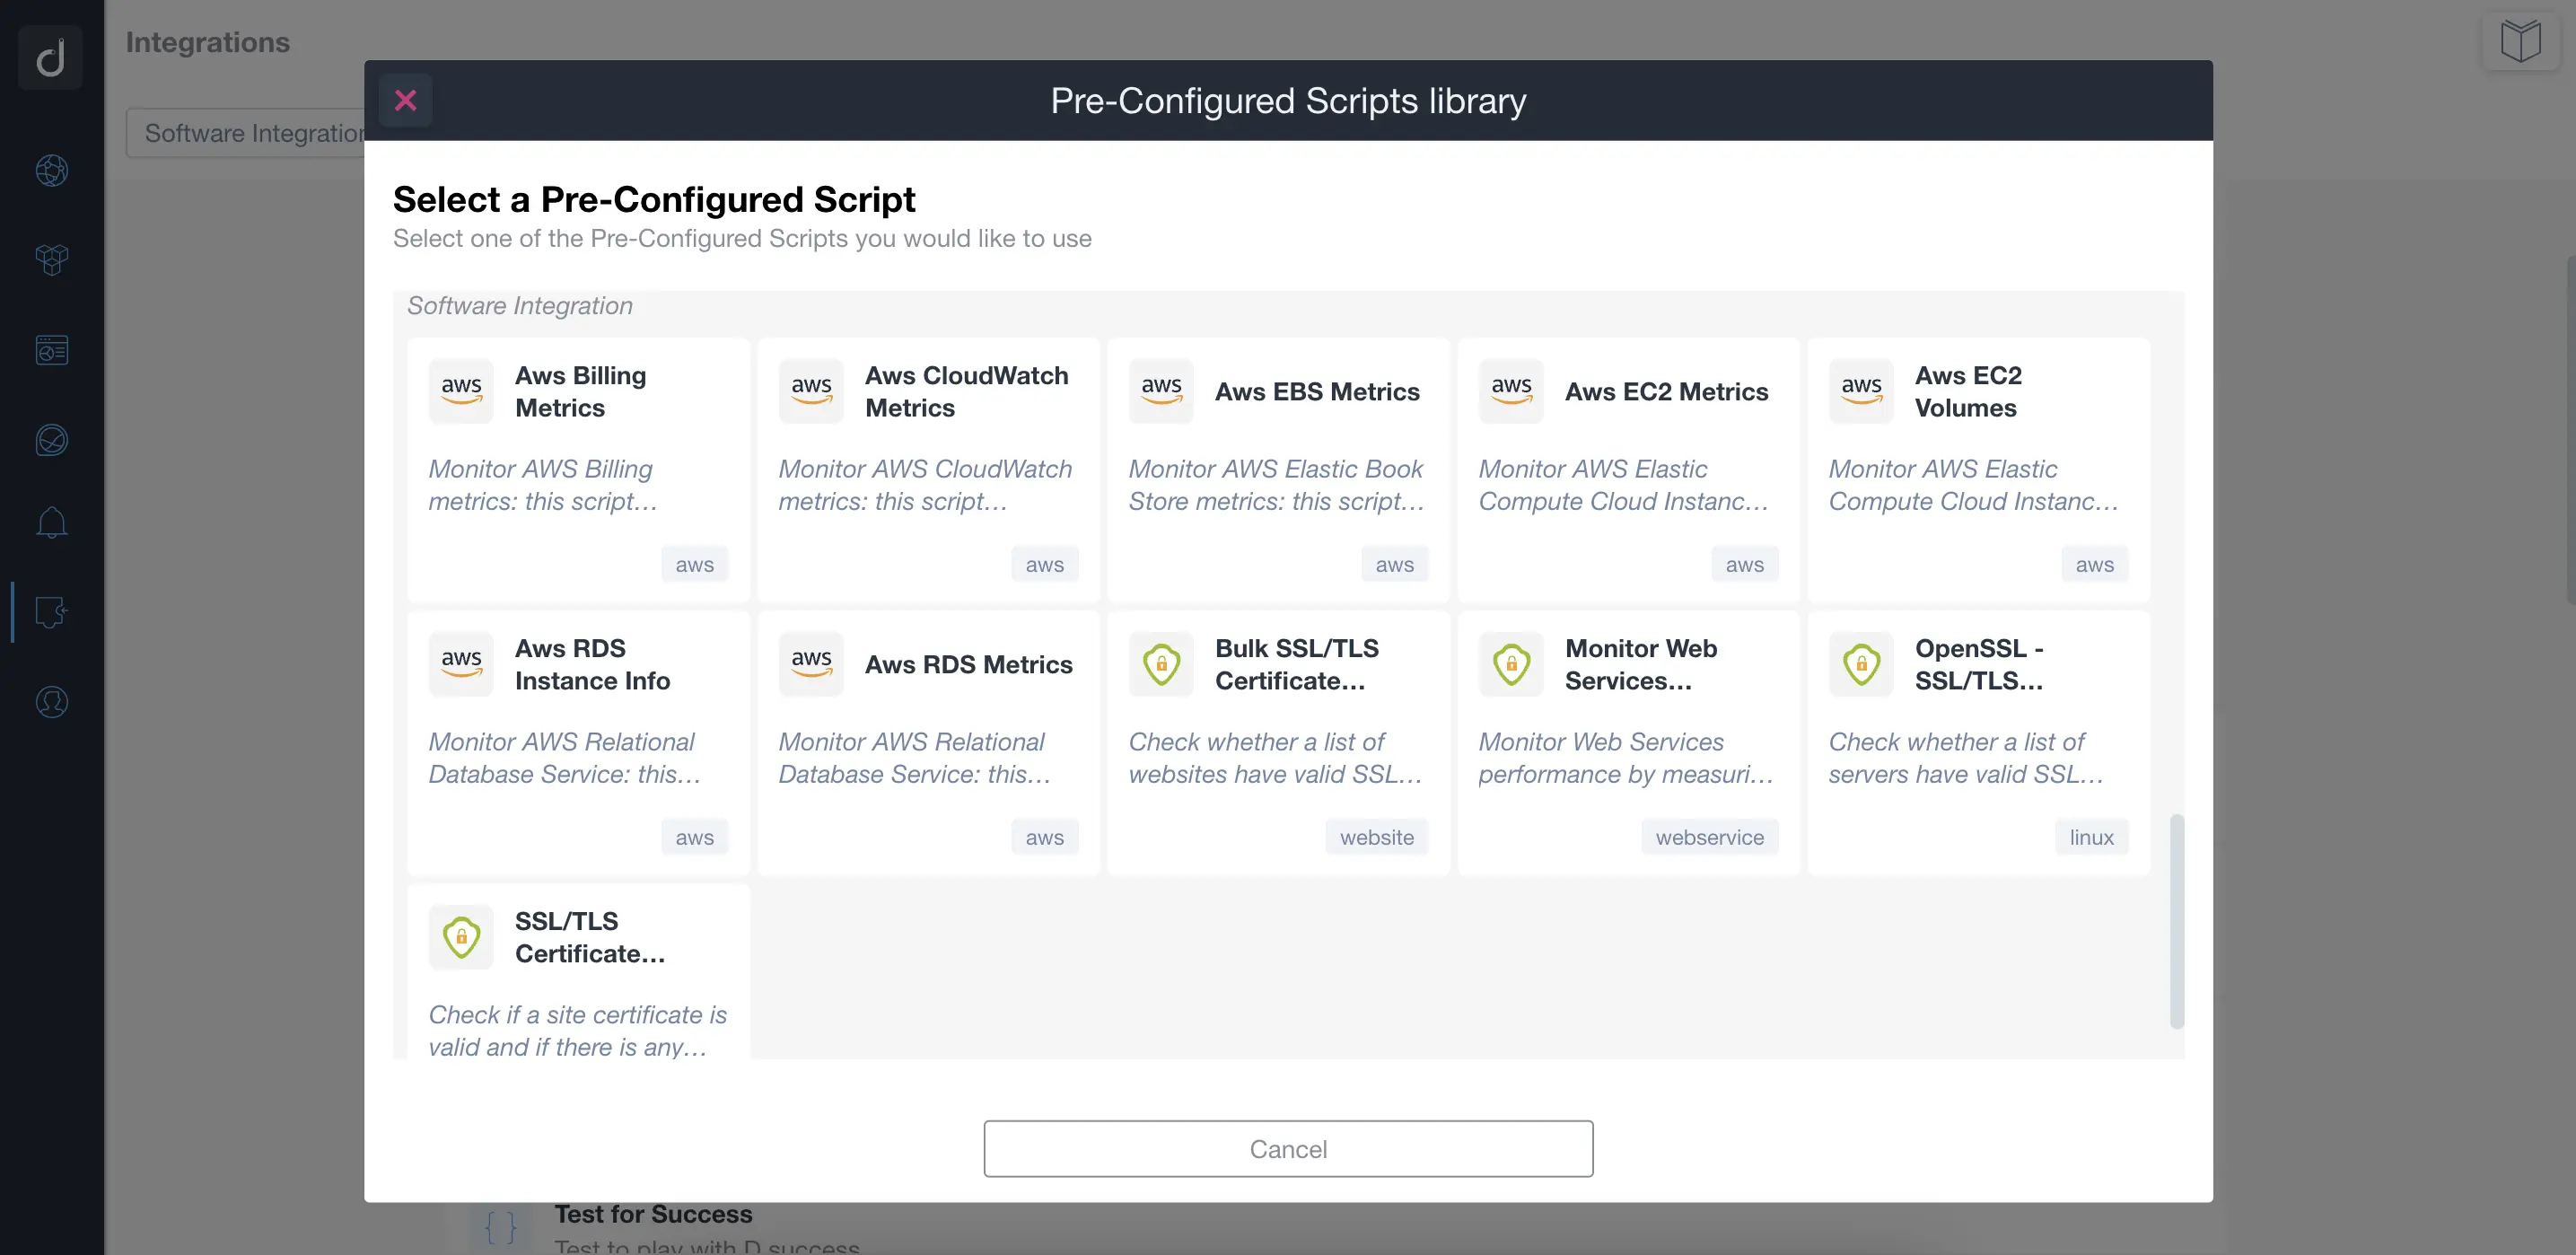This screenshot has height=1255, width=2576.
Task: Choose the Bulk SSL/TLS Certificate script title
Action: [1296, 664]
